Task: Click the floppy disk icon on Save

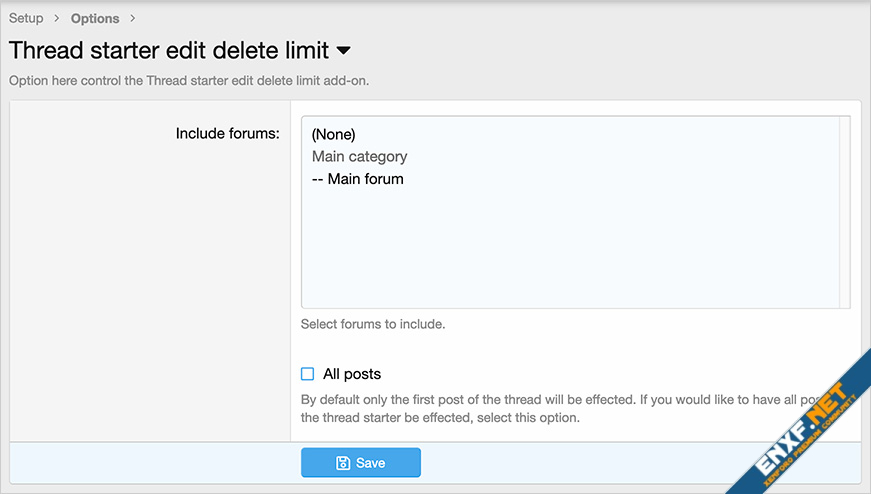Action: (343, 463)
